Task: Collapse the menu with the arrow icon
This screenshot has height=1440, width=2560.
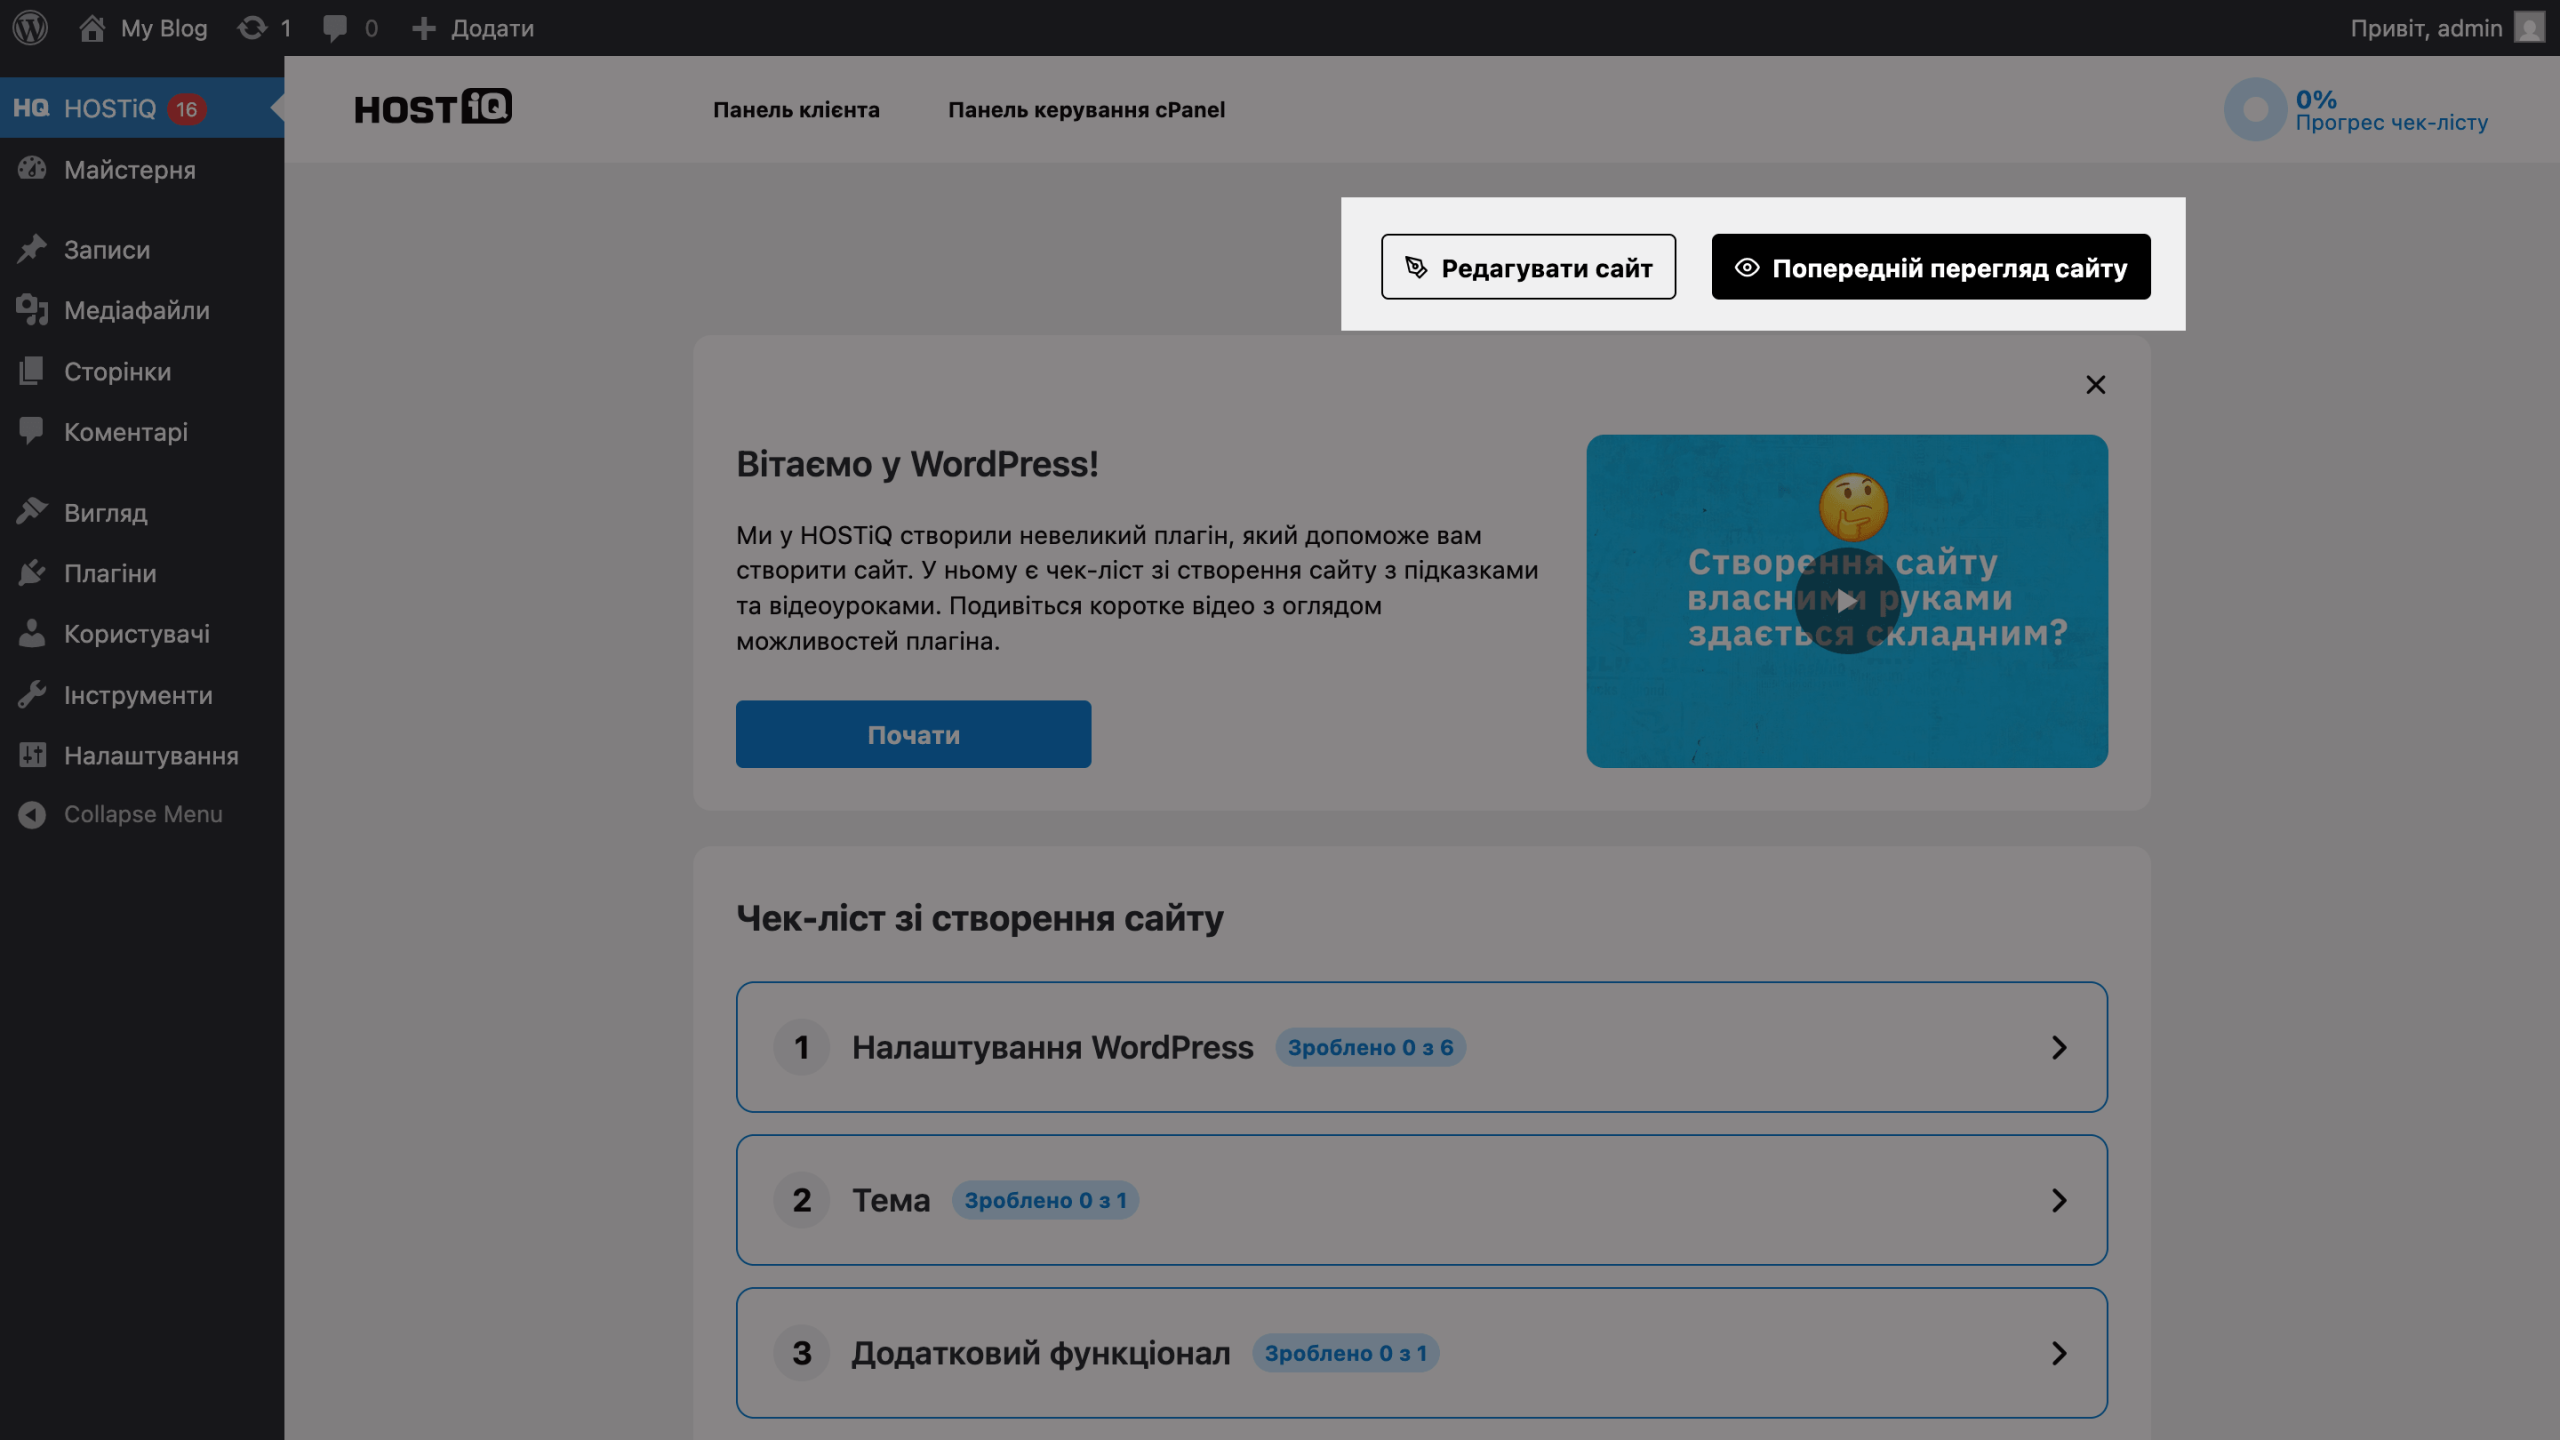Action: tap(31, 813)
